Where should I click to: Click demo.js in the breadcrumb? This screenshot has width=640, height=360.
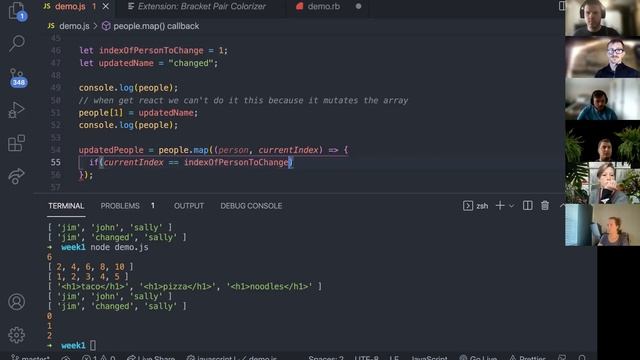(74, 26)
